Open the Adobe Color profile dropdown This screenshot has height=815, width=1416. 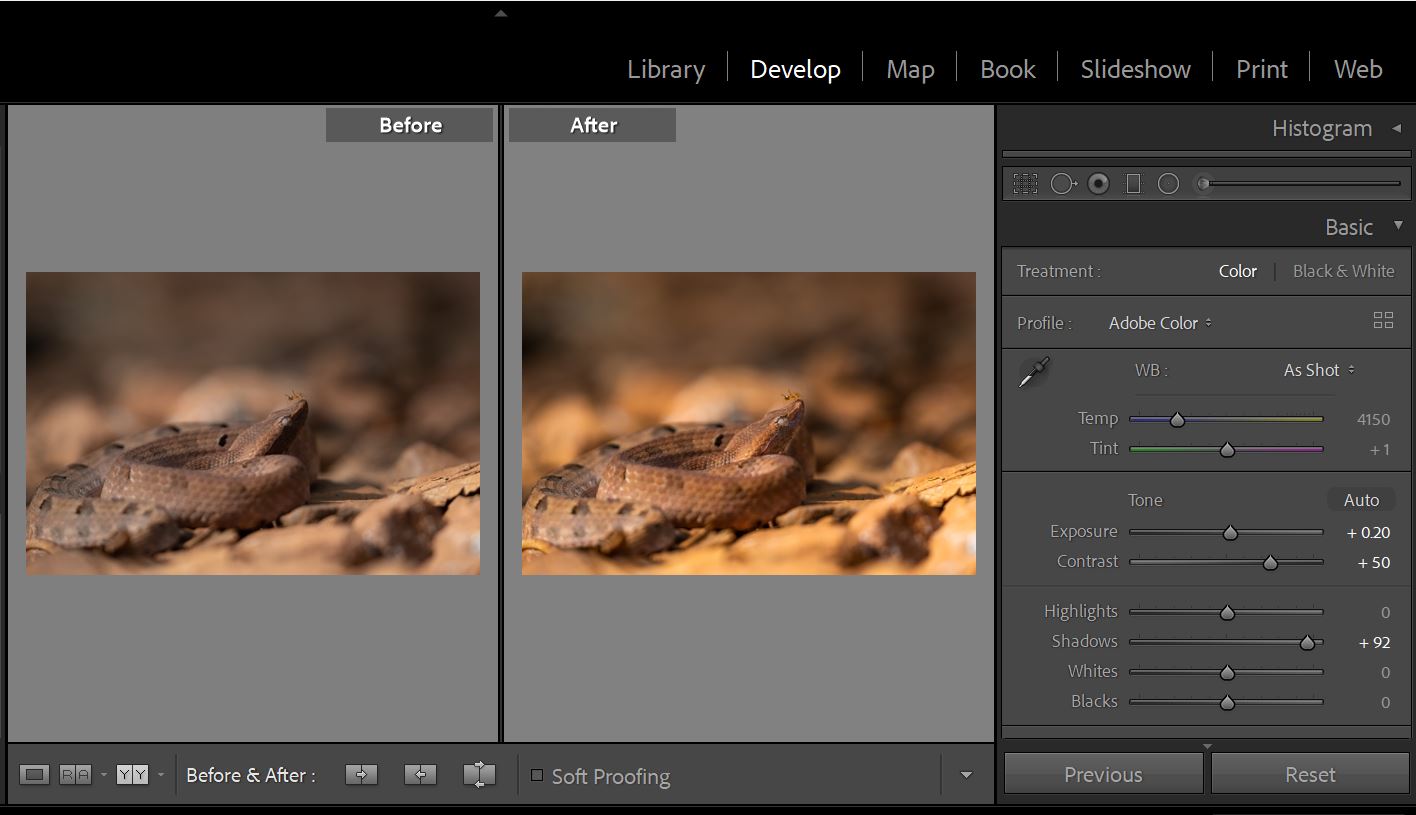point(1160,323)
